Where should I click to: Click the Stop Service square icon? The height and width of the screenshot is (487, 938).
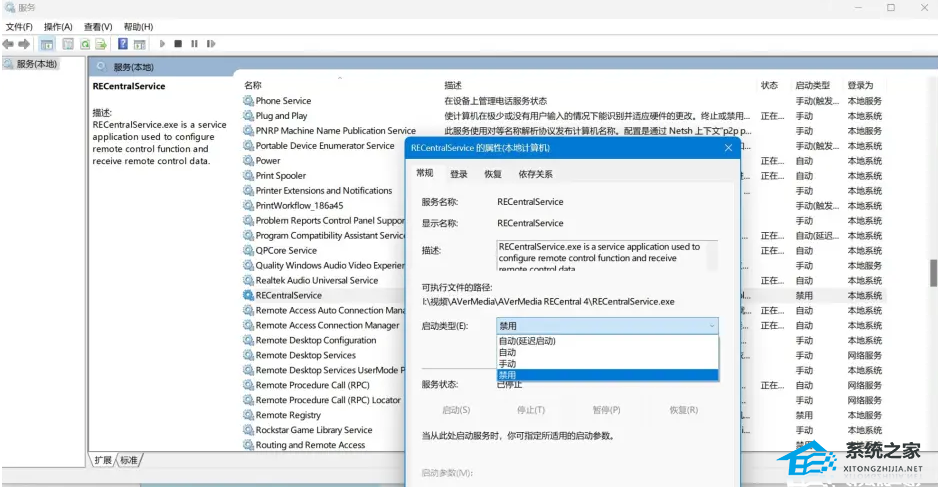pyautogui.click(x=178, y=44)
